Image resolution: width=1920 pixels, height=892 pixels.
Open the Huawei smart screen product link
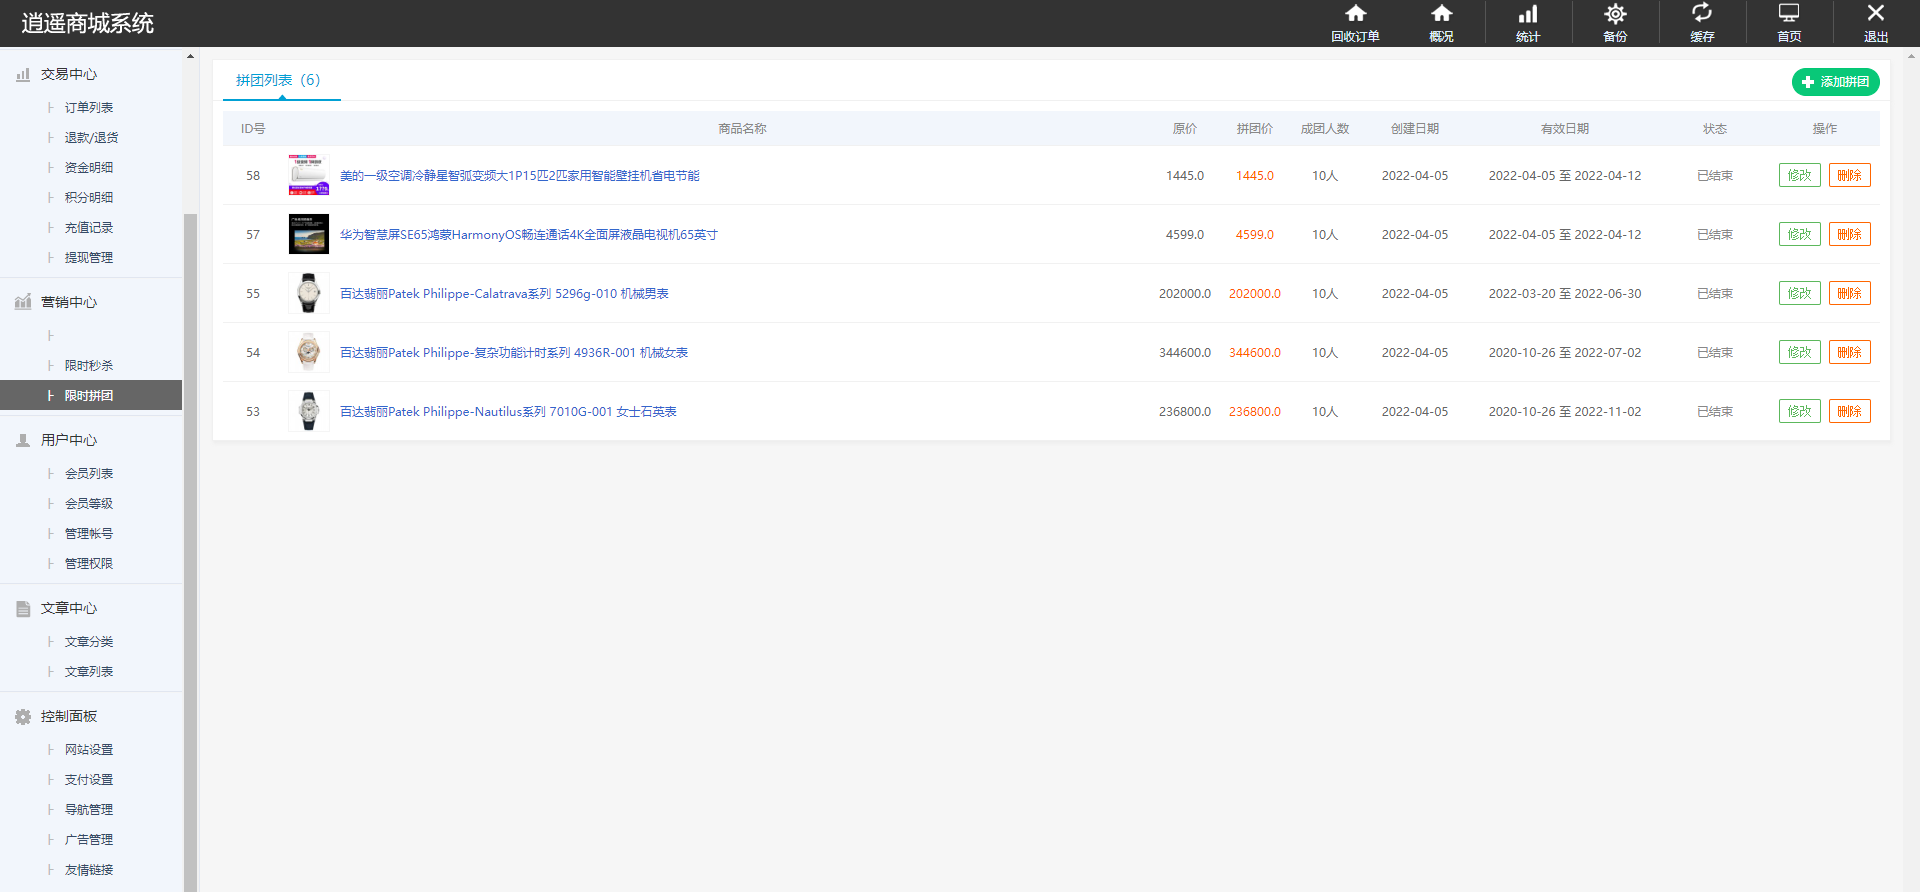coord(528,235)
